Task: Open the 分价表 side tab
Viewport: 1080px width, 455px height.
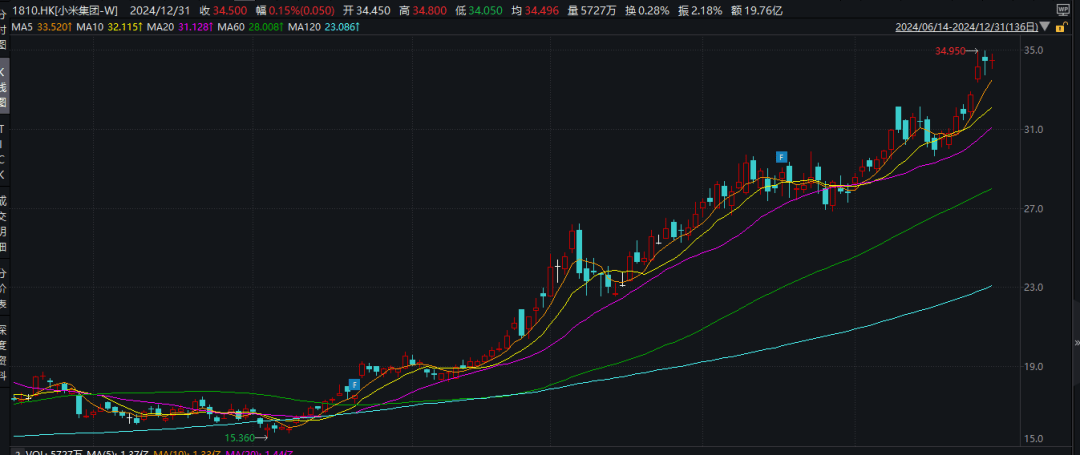Action: click(x=4, y=287)
